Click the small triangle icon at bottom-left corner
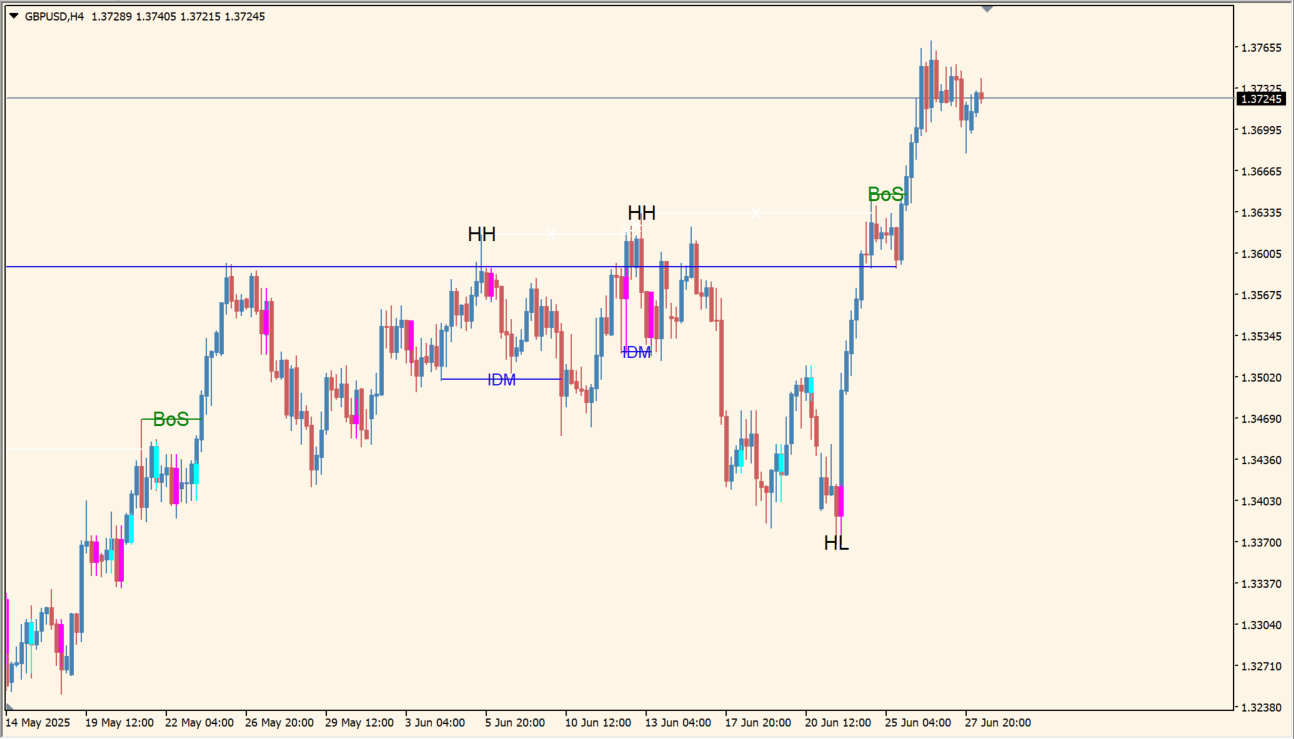1294x739 pixels. pyautogui.click(x=9, y=707)
